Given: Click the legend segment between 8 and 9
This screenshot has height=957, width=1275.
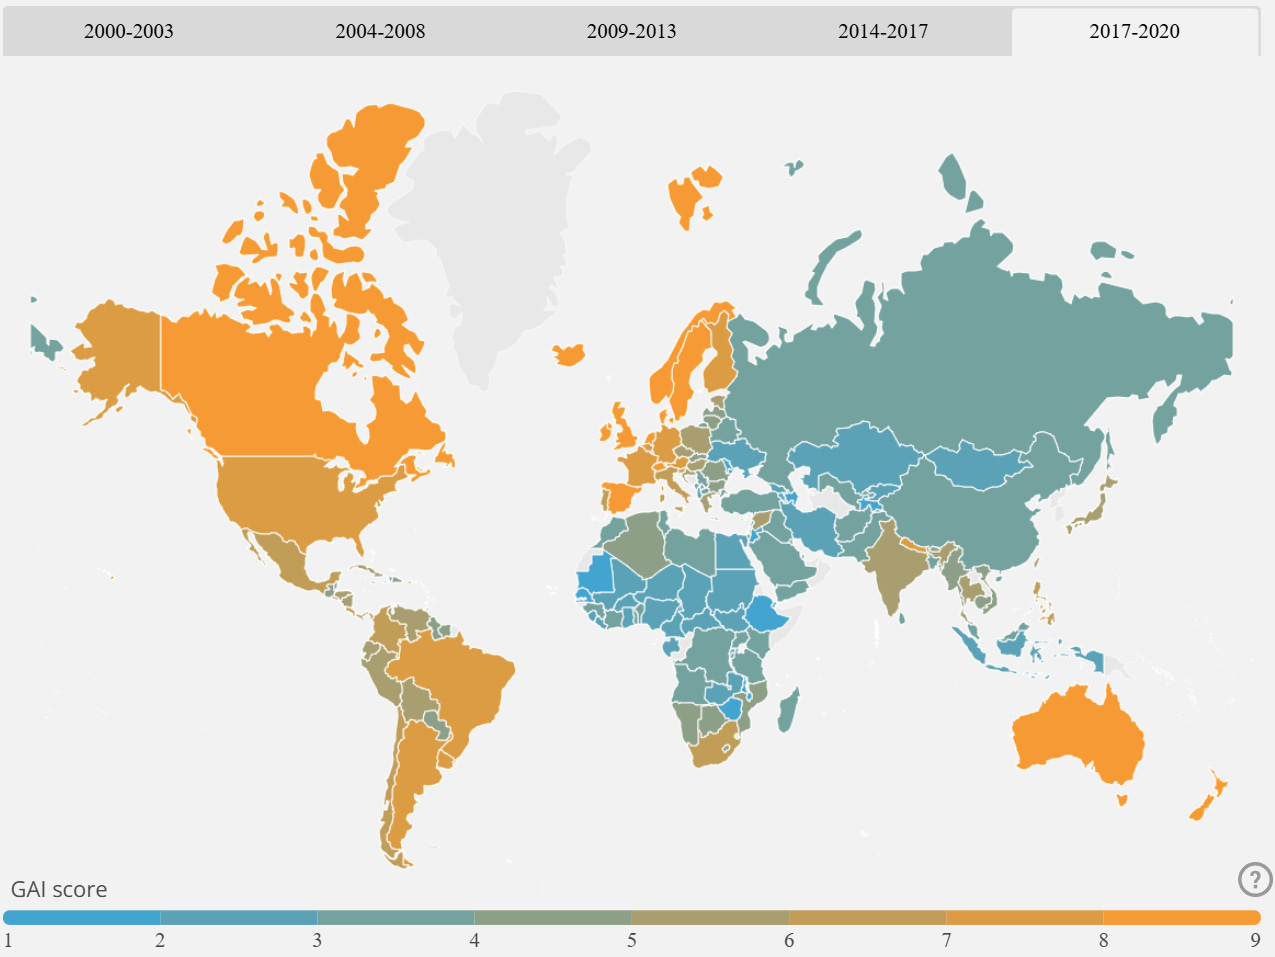Looking at the screenshot, I should (1182, 917).
